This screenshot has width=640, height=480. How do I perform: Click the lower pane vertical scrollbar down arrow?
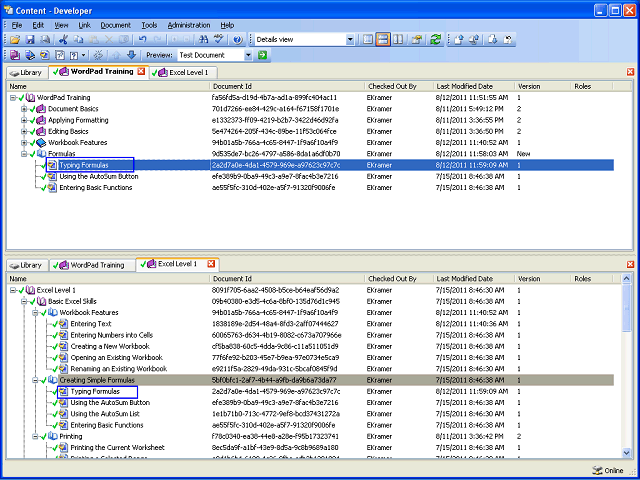pos(627,452)
